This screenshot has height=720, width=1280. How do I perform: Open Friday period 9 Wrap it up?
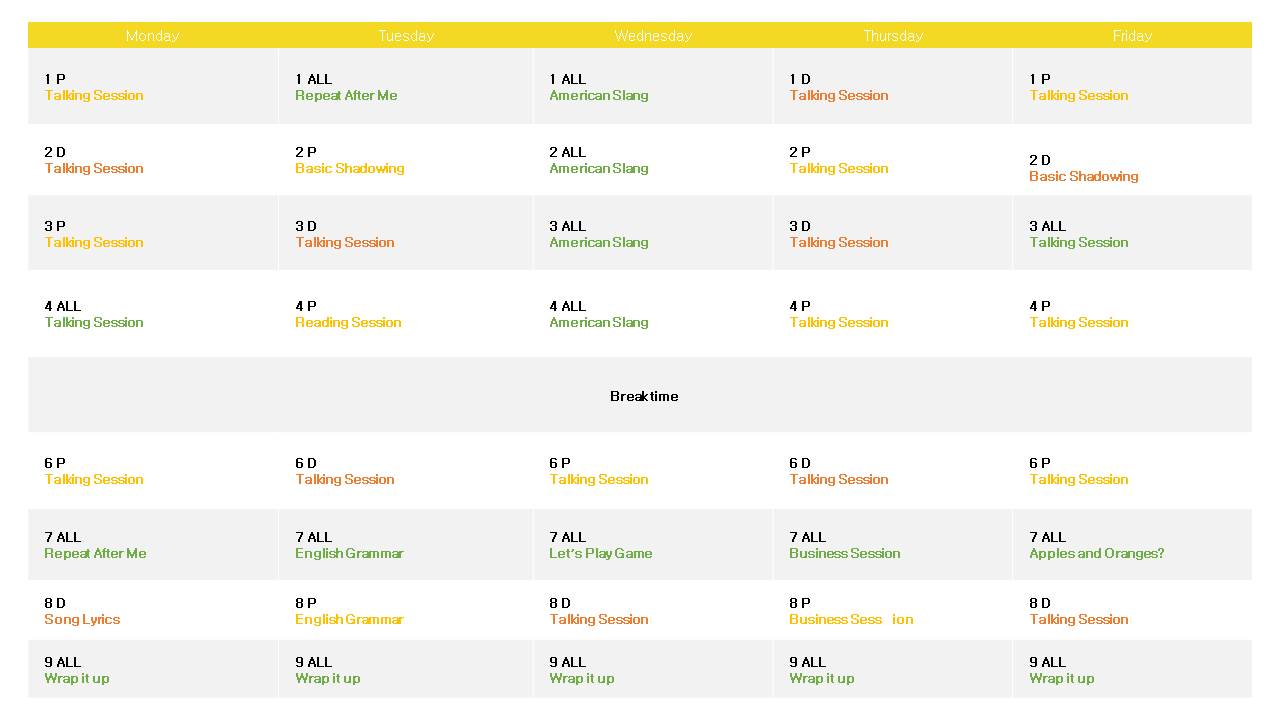coord(1061,678)
